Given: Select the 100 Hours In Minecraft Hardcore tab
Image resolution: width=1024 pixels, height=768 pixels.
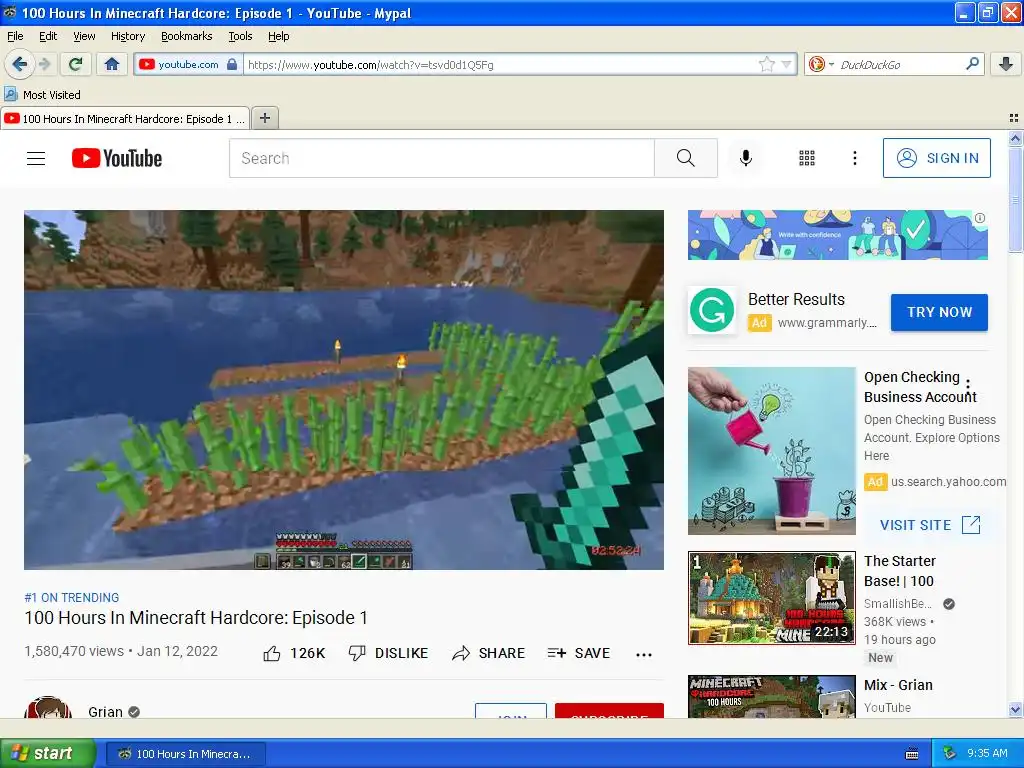Looking at the screenshot, I should click(125, 119).
